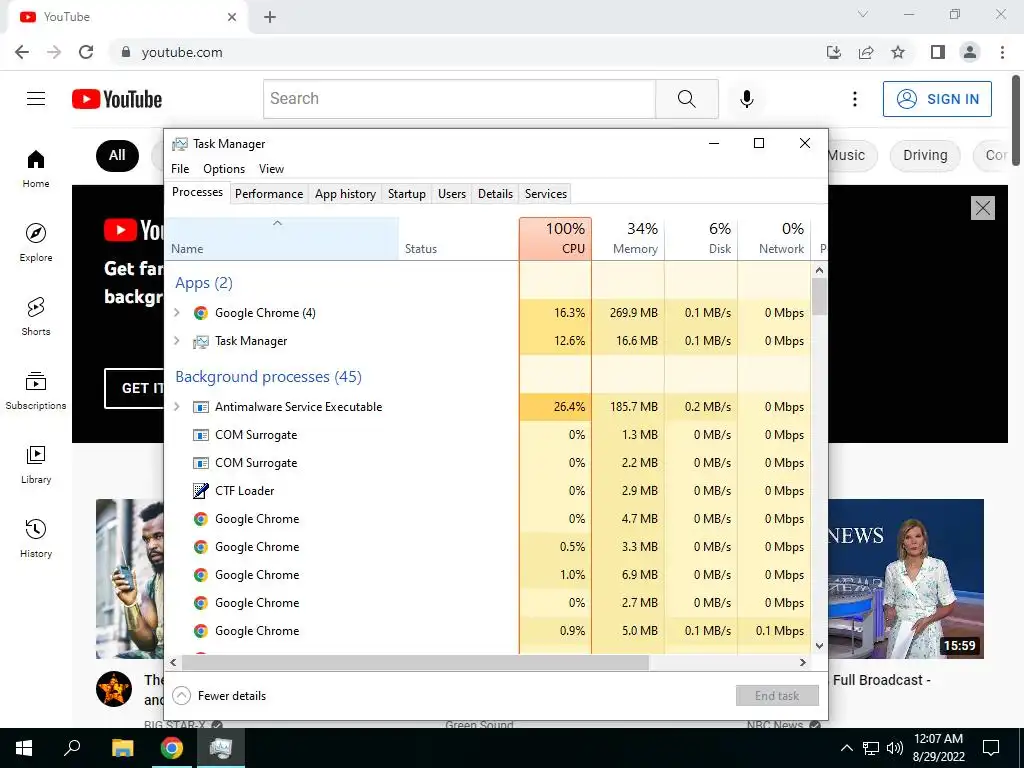Click the YouTube search magnifier button
Screen dimensions: 1024x768
click(686, 99)
